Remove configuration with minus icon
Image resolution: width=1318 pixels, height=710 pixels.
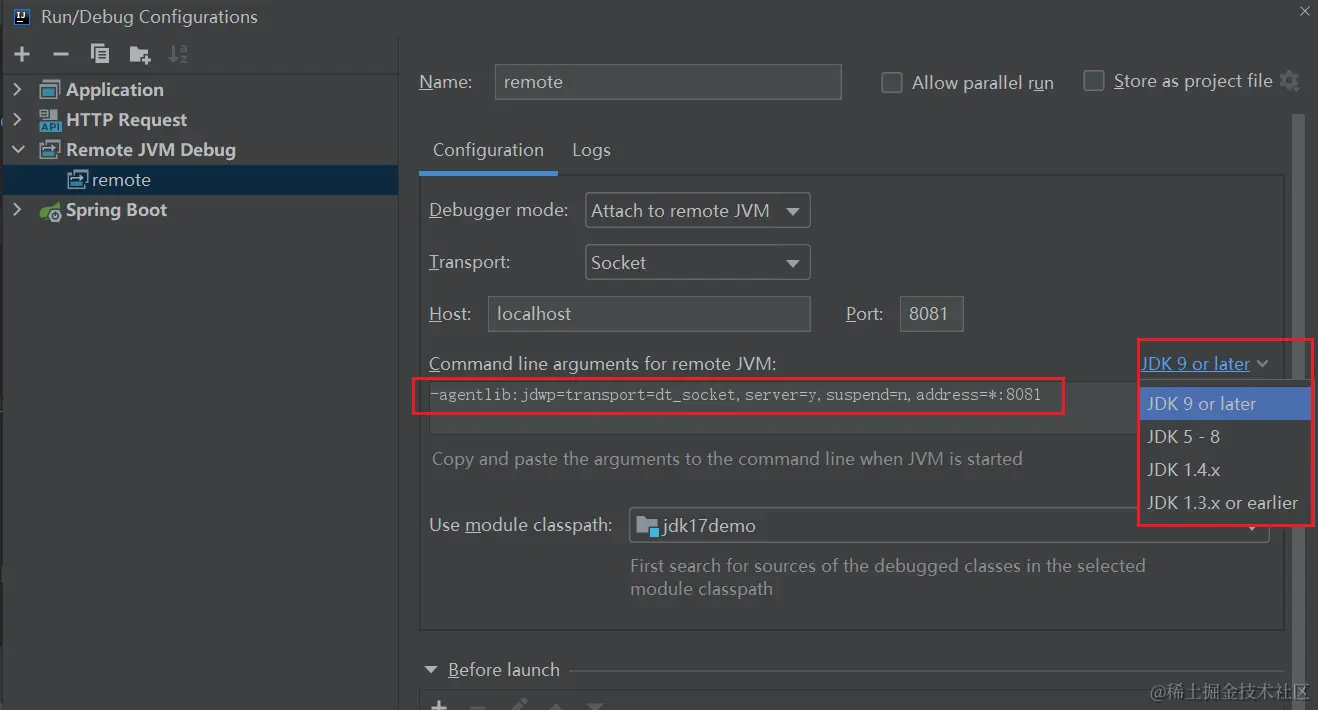click(61, 54)
